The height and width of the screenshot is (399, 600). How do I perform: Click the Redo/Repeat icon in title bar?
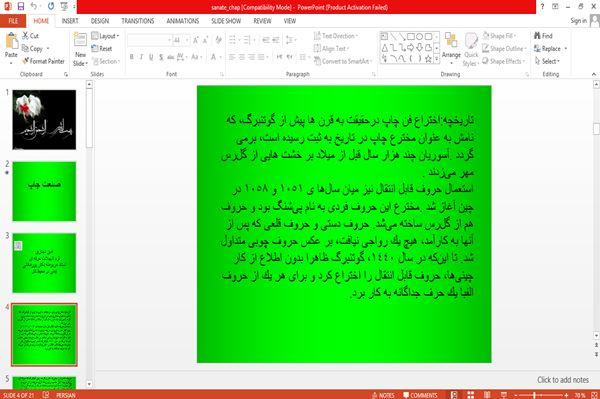point(51,7)
